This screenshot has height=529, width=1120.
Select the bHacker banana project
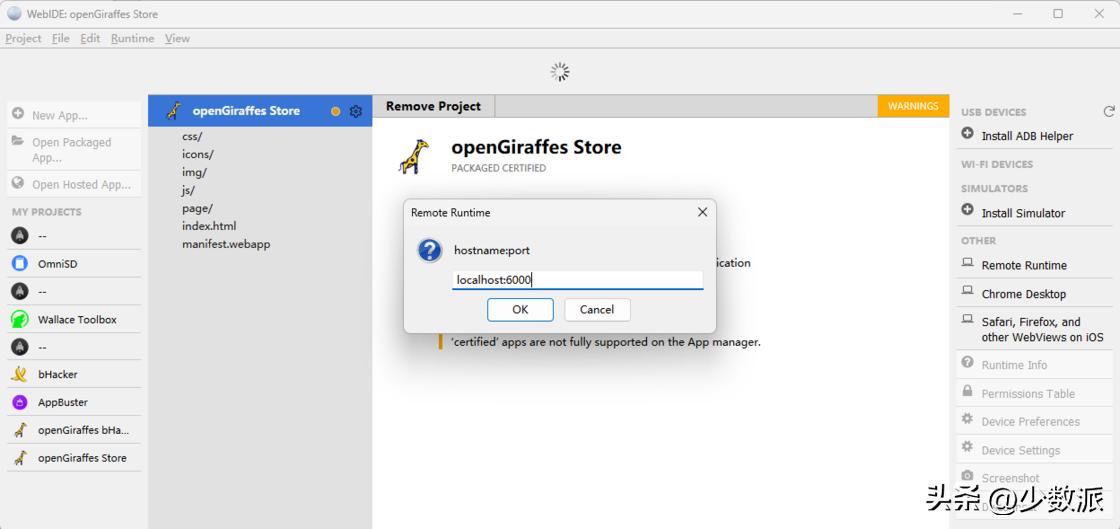57,374
